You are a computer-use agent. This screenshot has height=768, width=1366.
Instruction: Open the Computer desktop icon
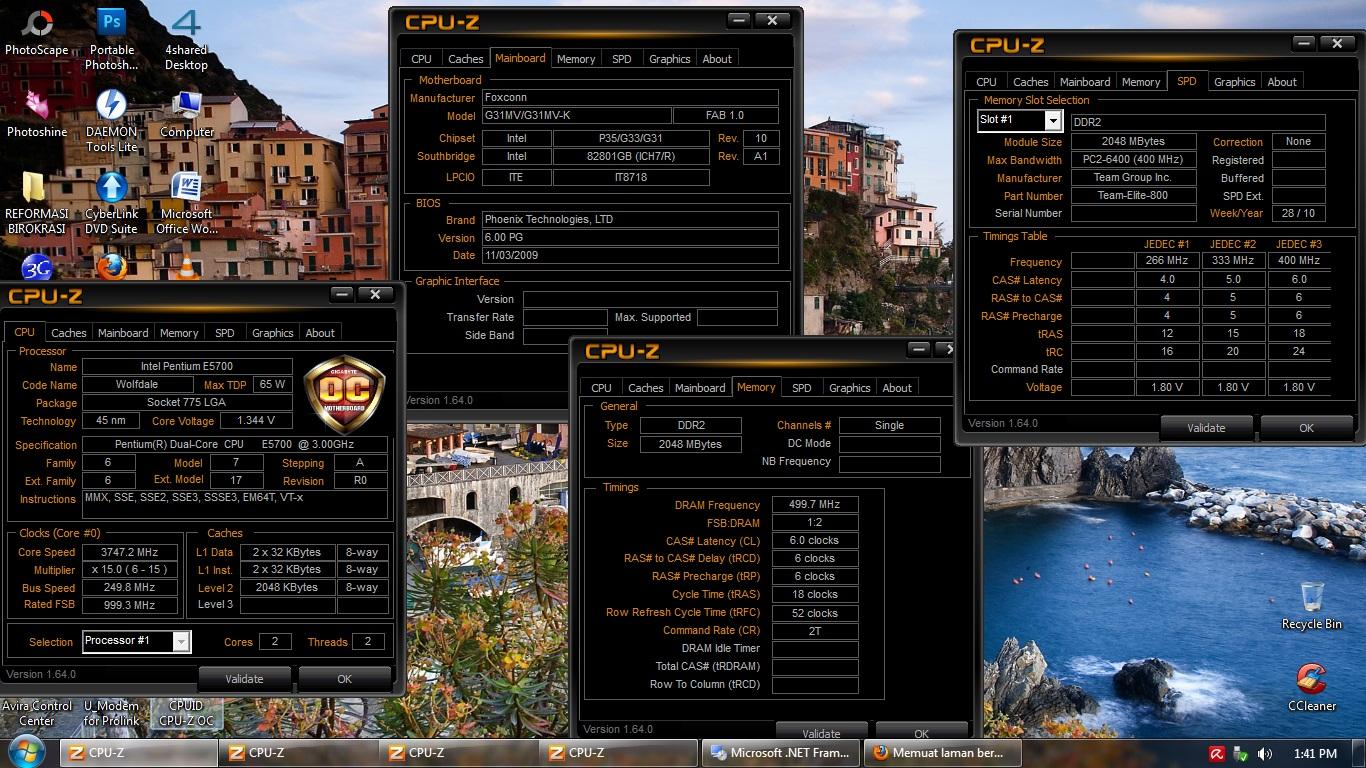click(x=187, y=113)
